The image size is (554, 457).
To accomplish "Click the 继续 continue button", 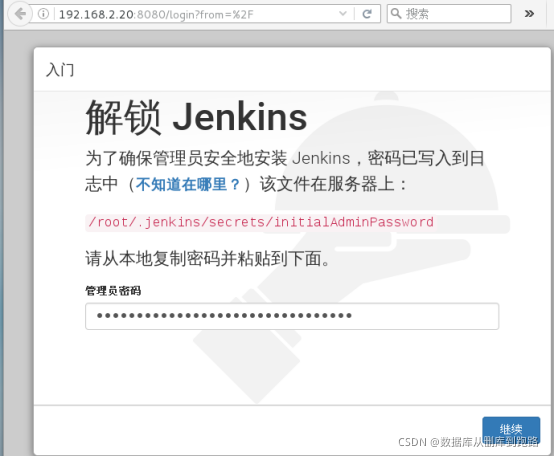I will (x=511, y=430).
